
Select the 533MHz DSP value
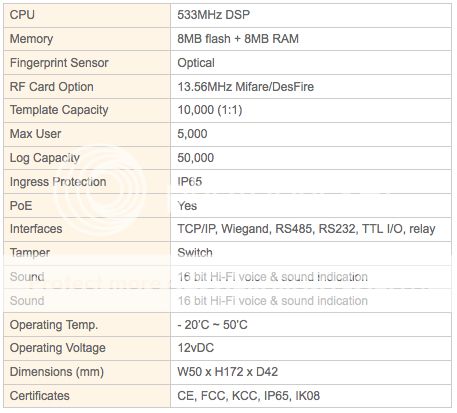tap(213, 15)
